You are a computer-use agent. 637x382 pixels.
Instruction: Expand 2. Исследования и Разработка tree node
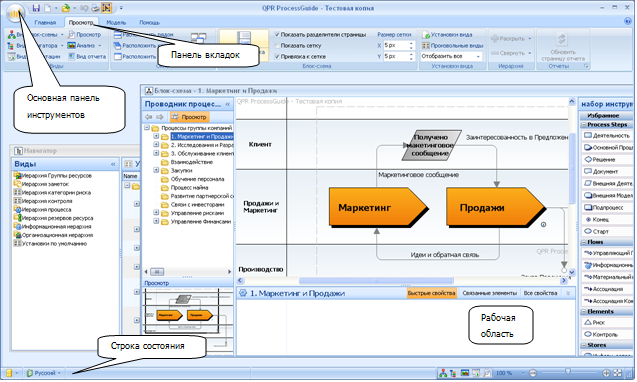click(x=156, y=145)
